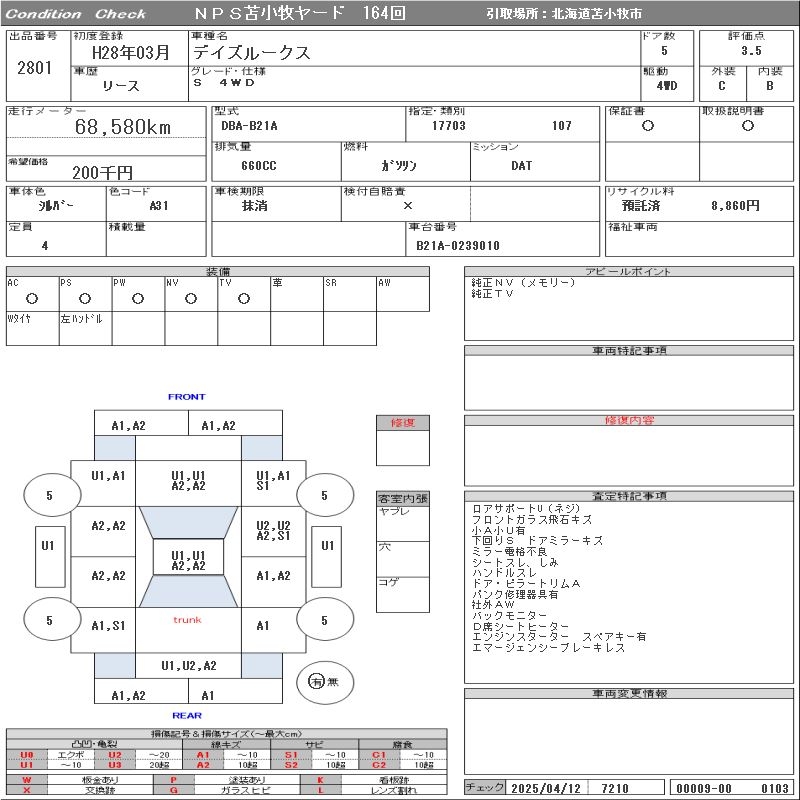Screen dimensions: 800x800
Task: Select the overall evaluation score 3.5
Action: [752, 51]
